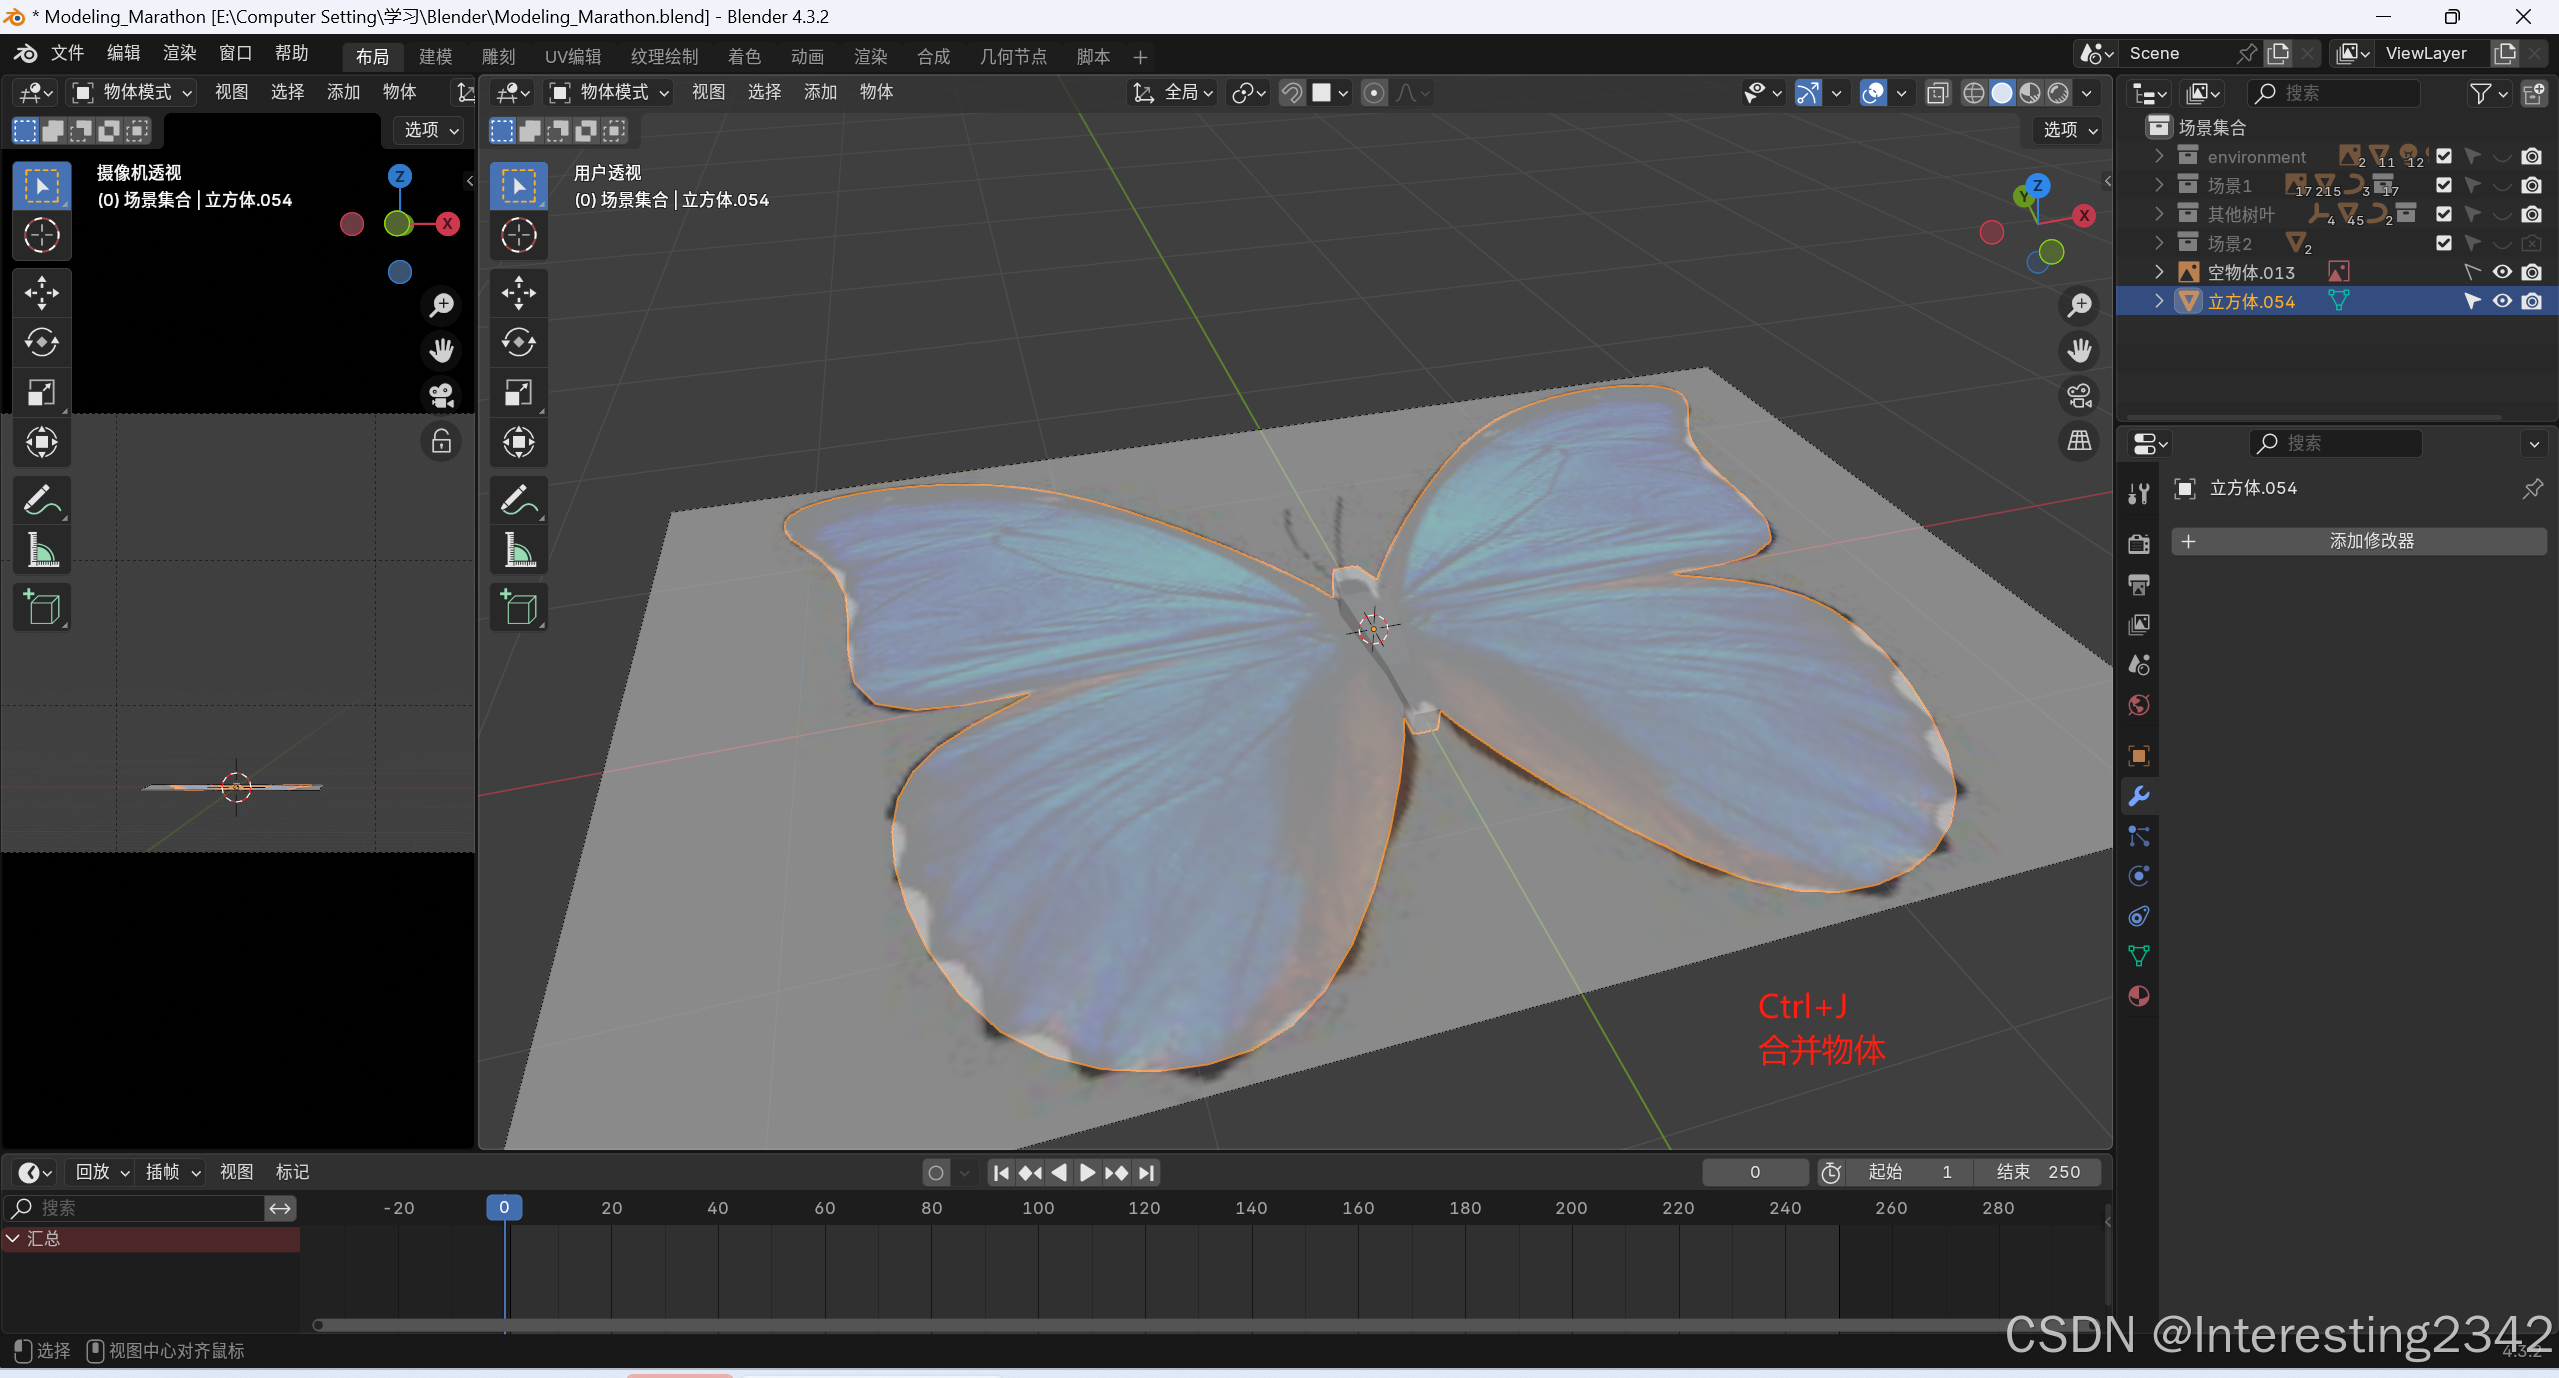Expand the 空物体.013 outliner item
Screen dimensions: 2559x1378
[2159, 272]
